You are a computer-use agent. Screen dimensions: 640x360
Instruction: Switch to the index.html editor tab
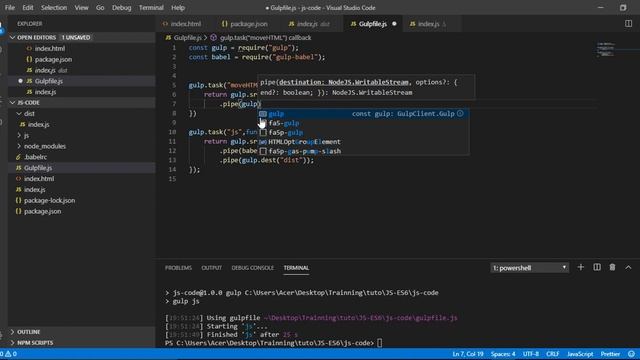coord(182,24)
